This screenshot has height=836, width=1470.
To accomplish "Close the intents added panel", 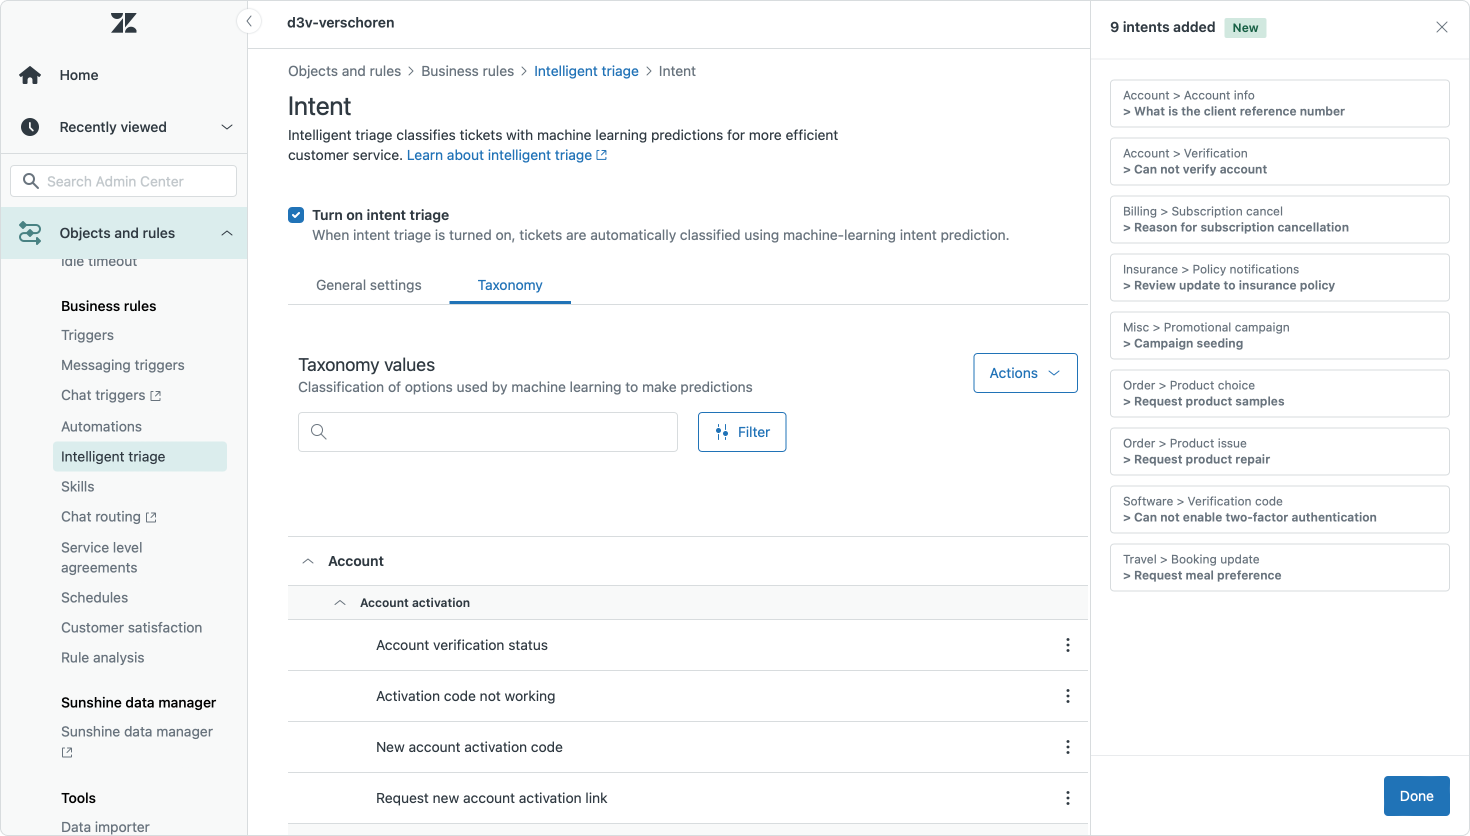I will tap(1441, 27).
